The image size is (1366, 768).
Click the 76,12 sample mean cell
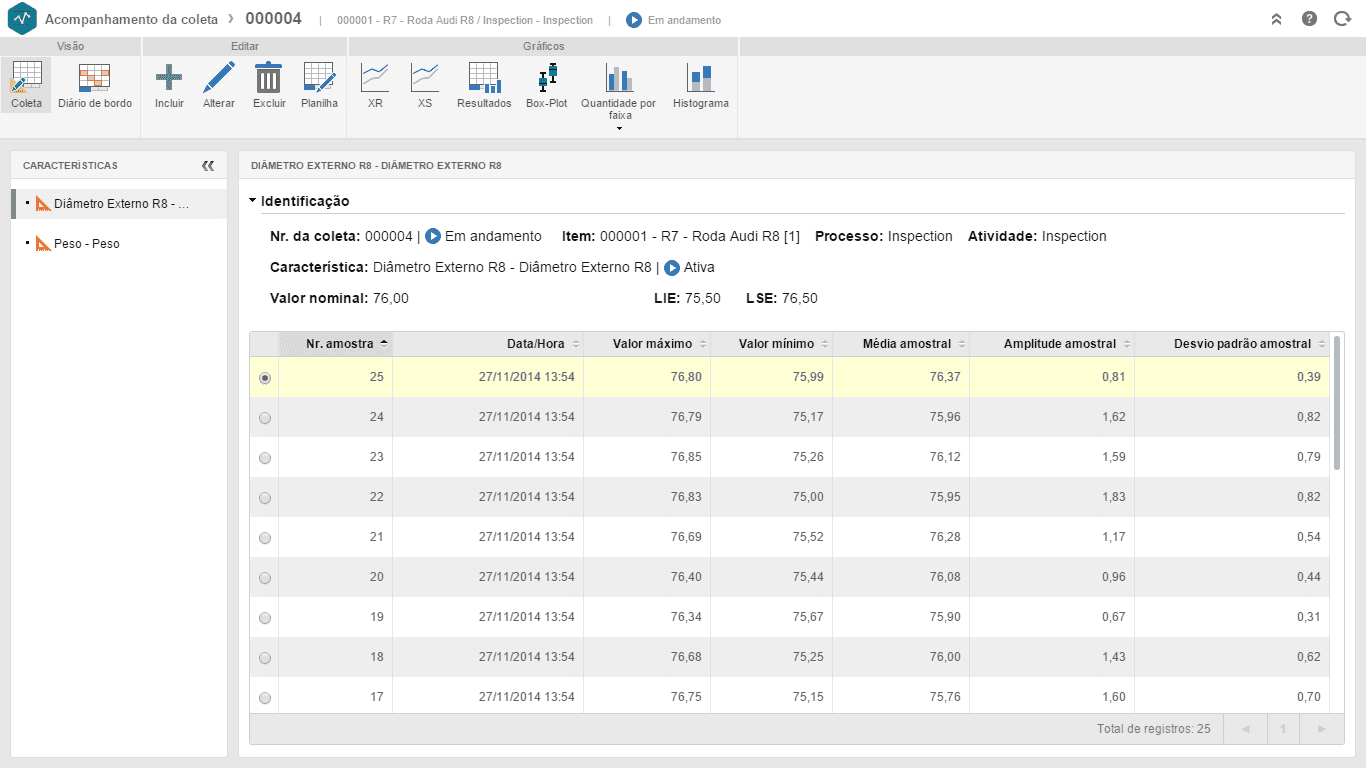(901, 457)
